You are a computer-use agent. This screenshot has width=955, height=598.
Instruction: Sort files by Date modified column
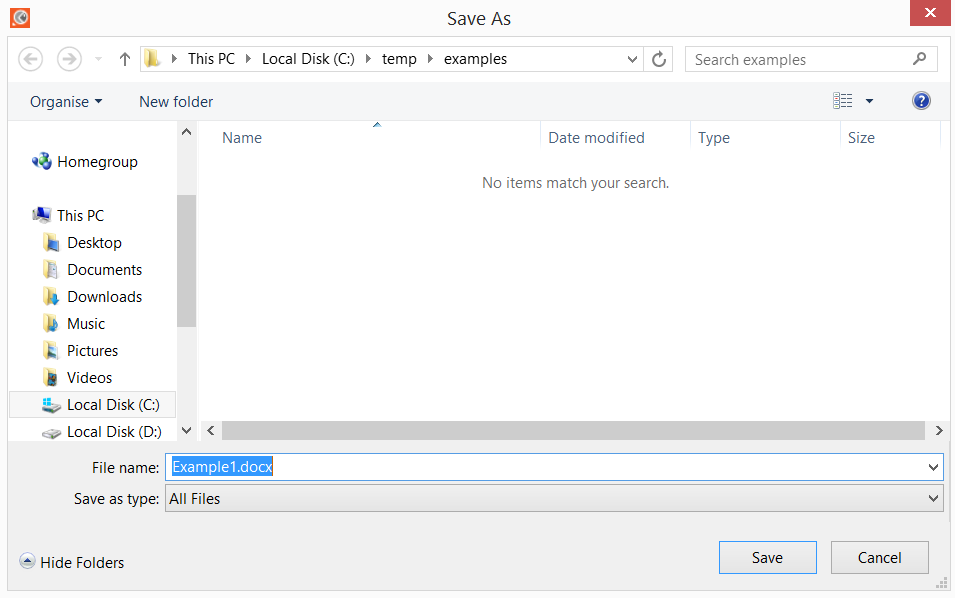click(596, 137)
